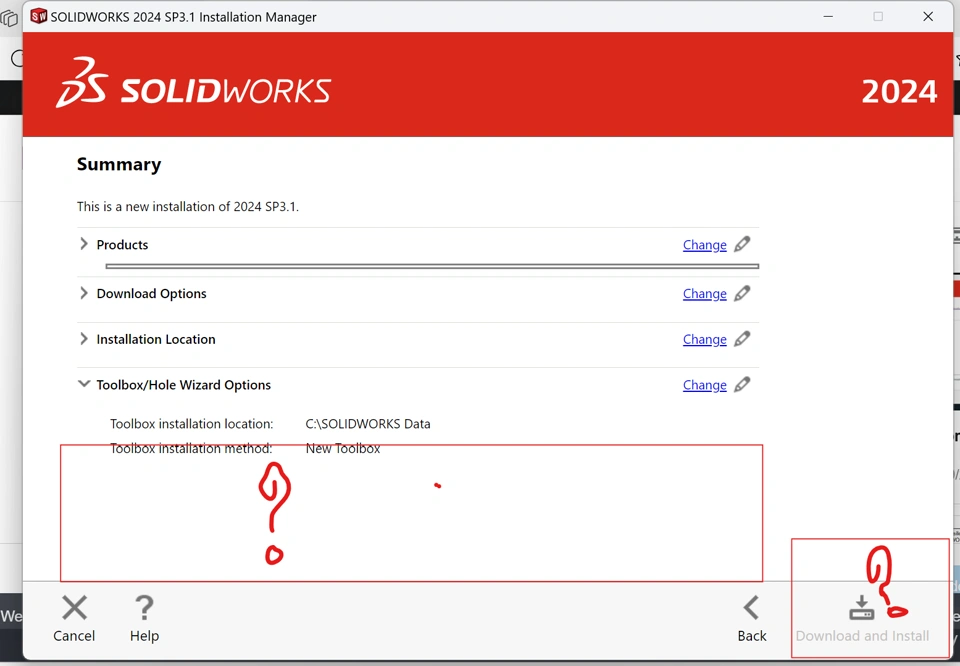Click the Cancel X icon

pos(74,608)
